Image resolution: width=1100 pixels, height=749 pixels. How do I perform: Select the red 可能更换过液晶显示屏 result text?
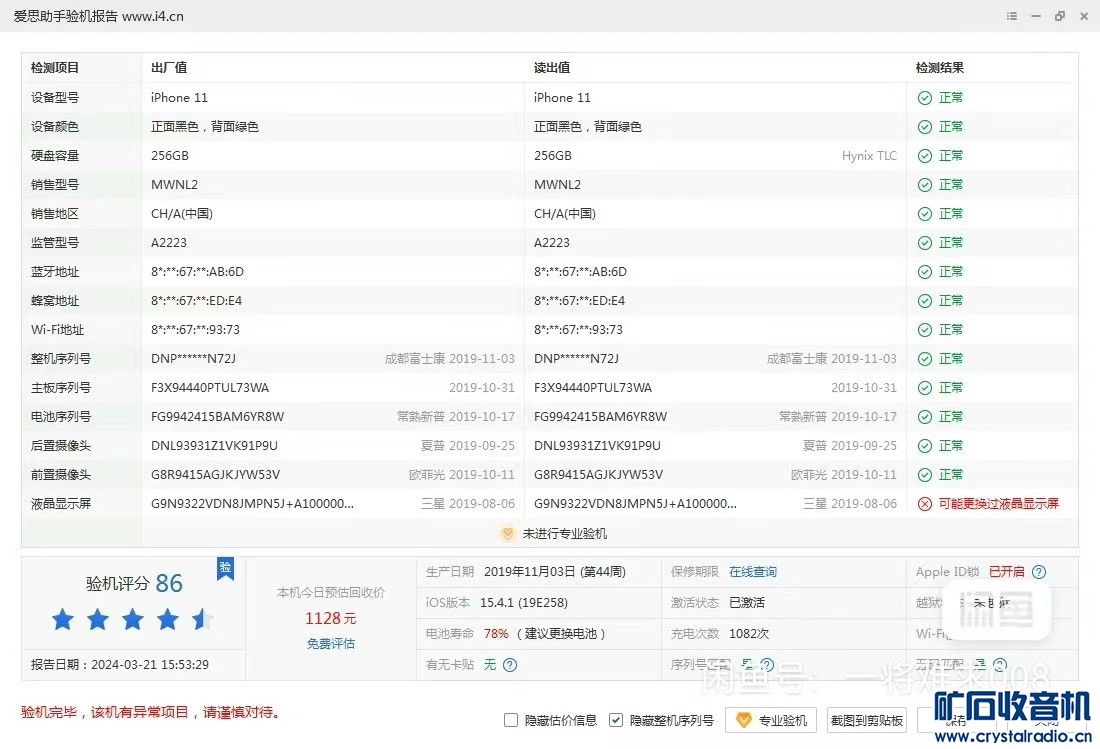tap(999, 504)
